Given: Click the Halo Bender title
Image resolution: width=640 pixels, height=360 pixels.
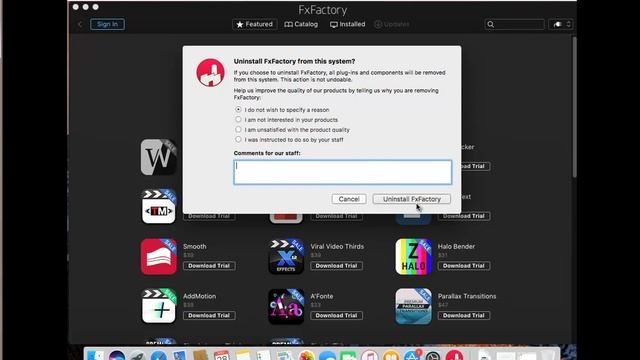Looking at the screenshot, I should tap(456, 247).
